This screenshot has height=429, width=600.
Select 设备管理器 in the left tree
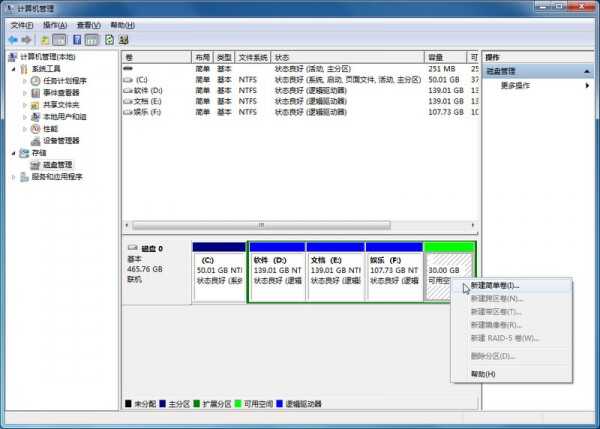[x=60, y=141]
